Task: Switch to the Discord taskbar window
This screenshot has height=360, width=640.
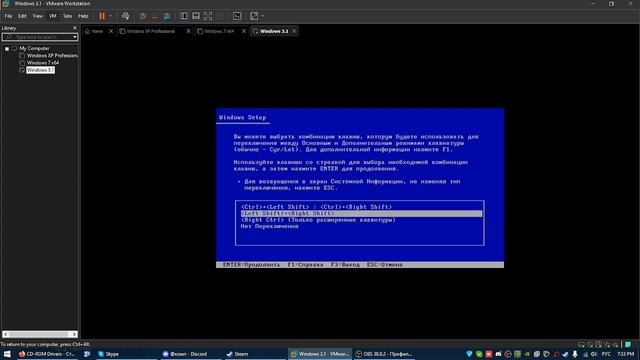Action: pos(191,354)
